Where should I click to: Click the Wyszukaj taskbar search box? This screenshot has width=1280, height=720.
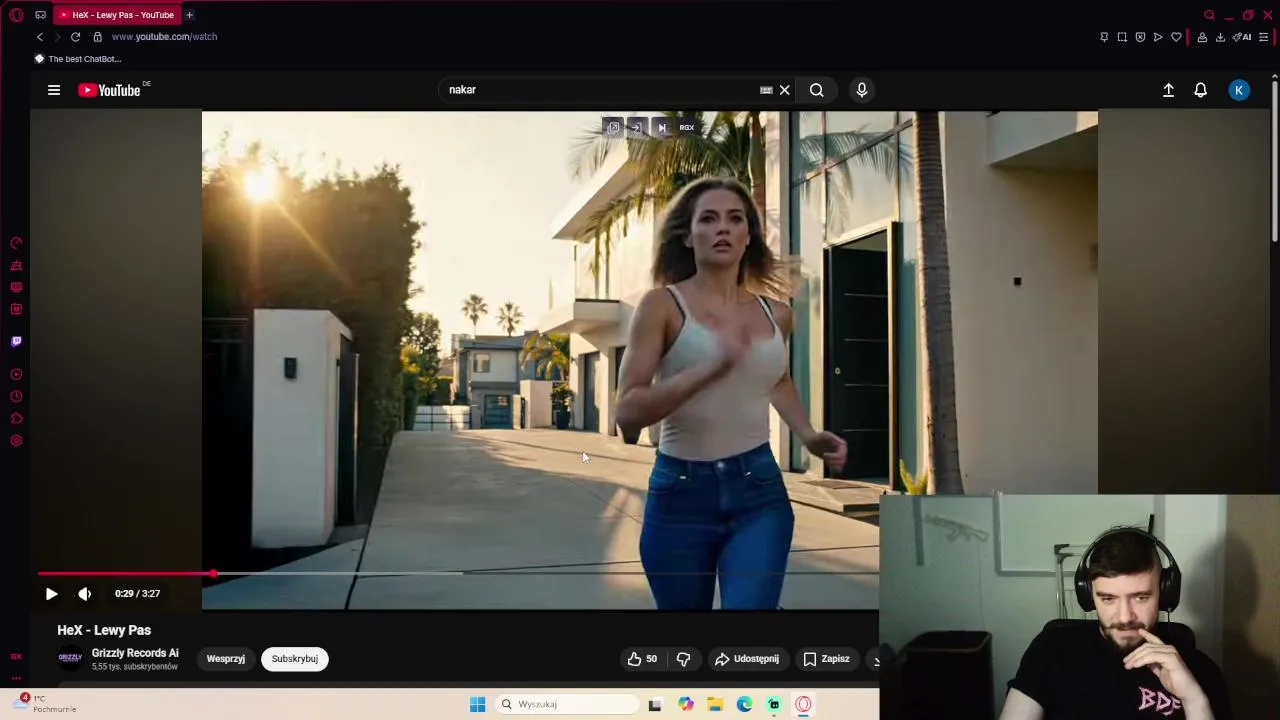[568, 705]
